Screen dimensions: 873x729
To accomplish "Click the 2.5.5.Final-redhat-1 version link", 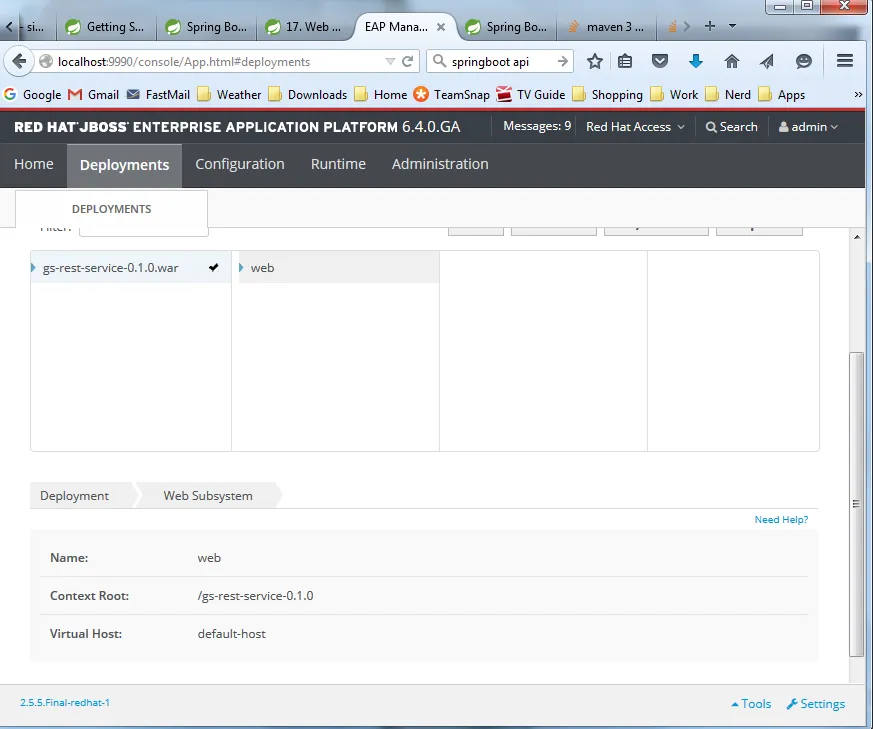I will coord(65,703).
